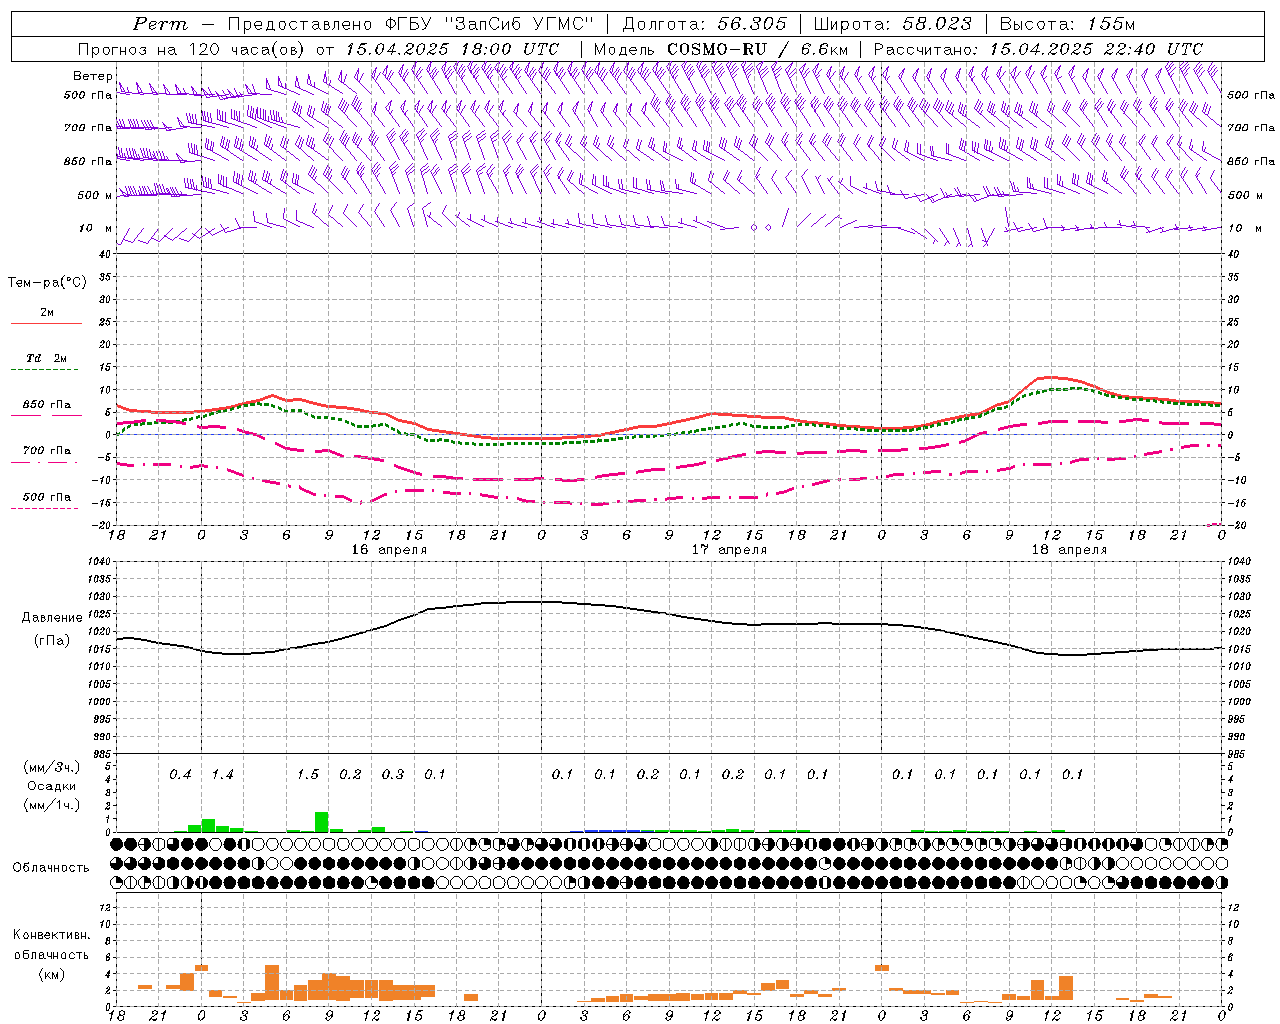
Task: Click the "1.5" precipitation amount value
Action: coord(307,774)
